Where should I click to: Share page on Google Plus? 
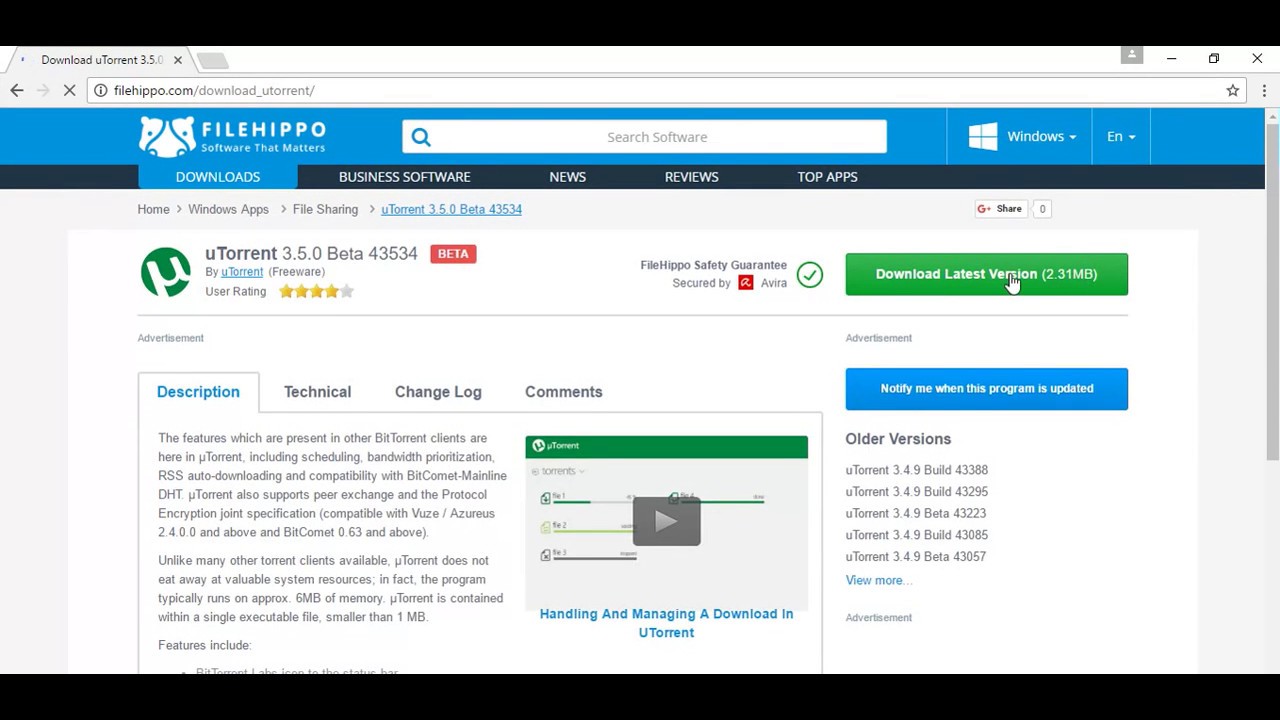click(x=999, y=209)
